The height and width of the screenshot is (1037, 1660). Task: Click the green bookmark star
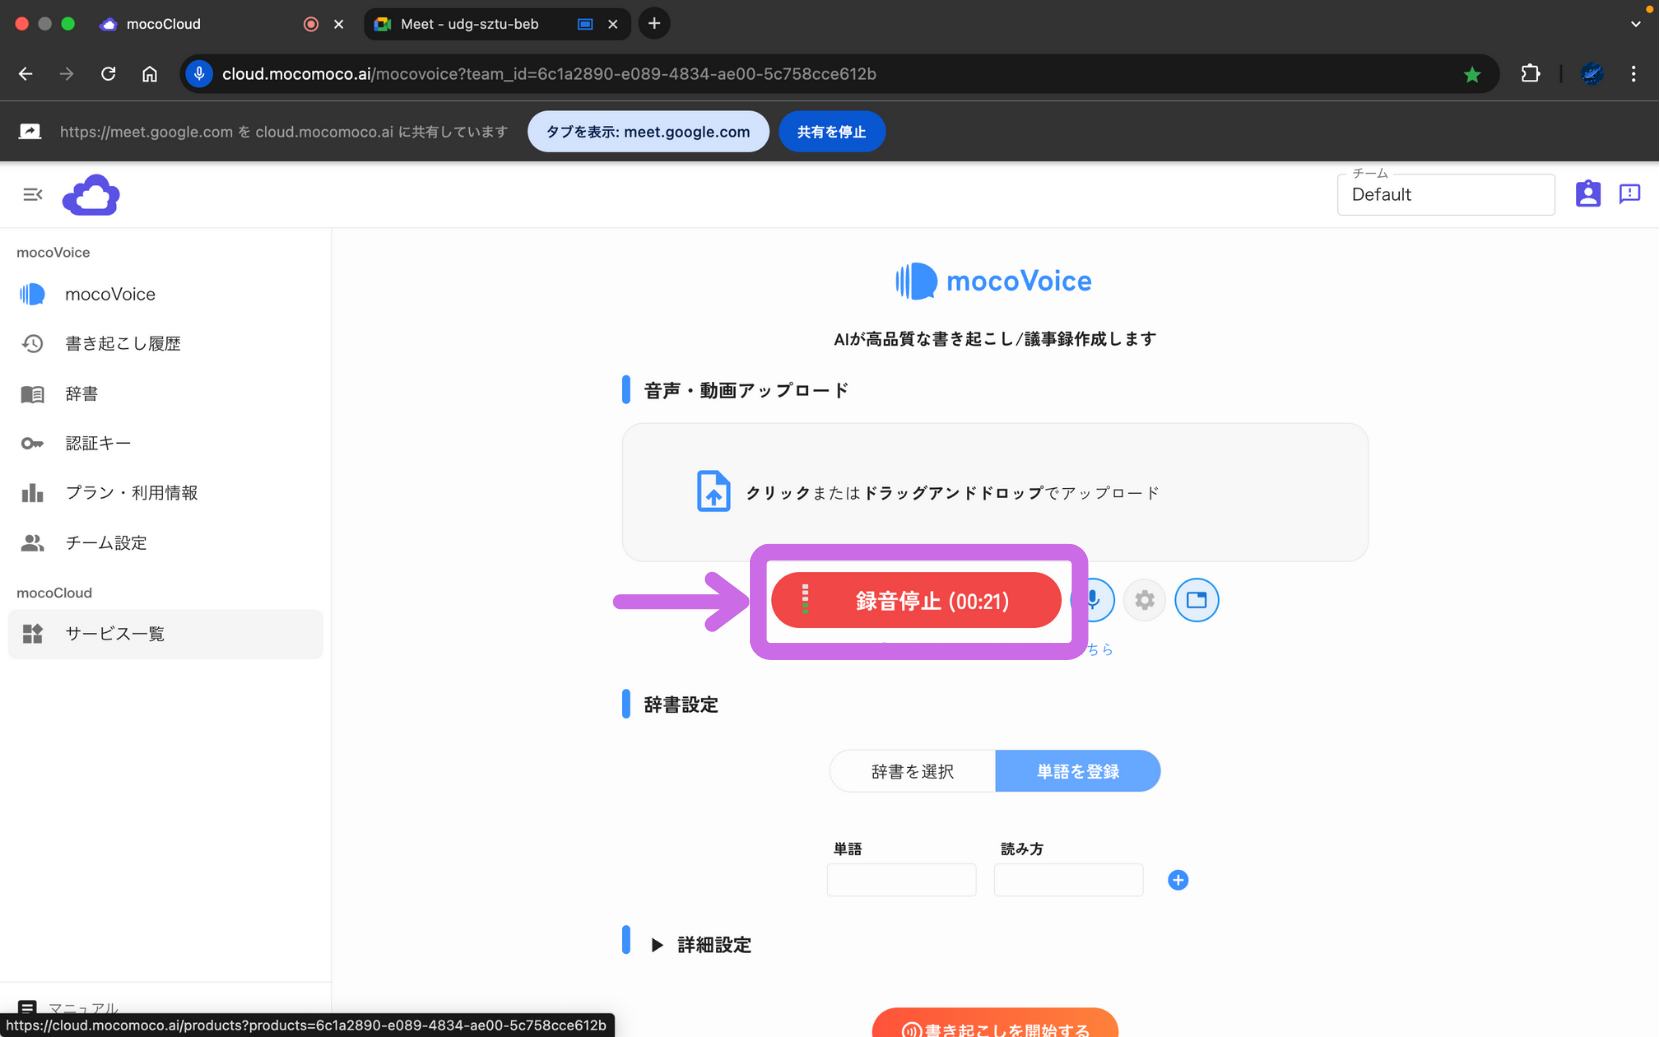[1472, 74]
